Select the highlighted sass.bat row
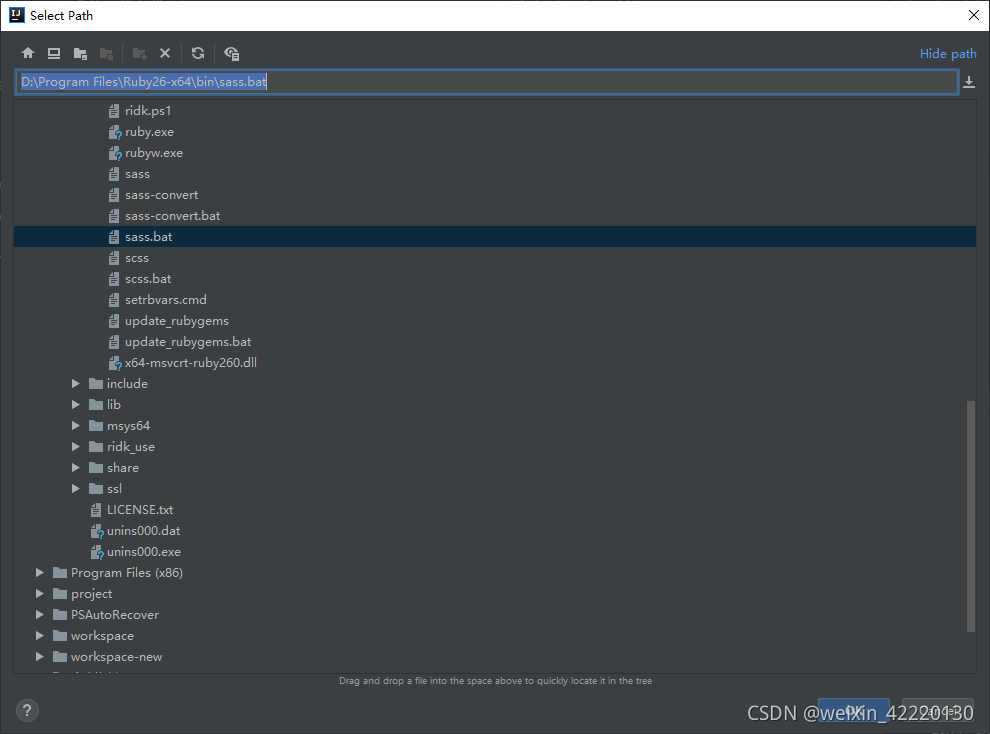 pos(495,237)
